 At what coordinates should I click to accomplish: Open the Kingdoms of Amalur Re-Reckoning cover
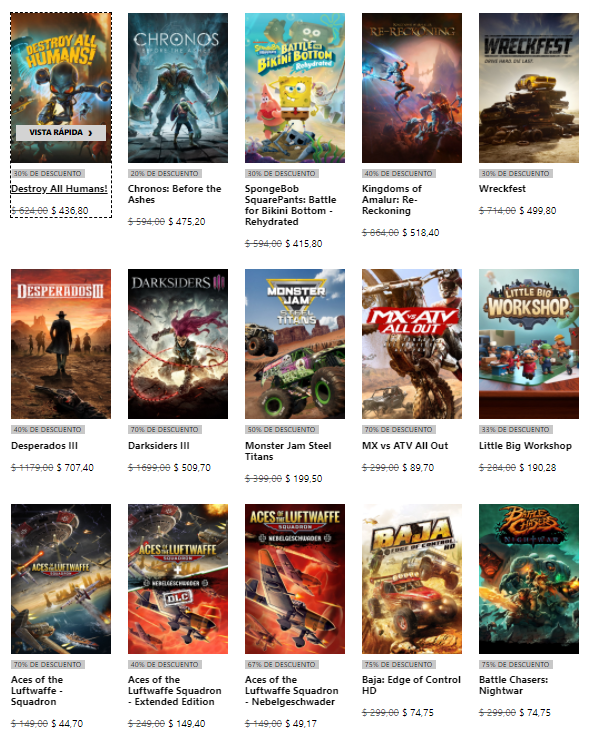click(x=412, y=88)
